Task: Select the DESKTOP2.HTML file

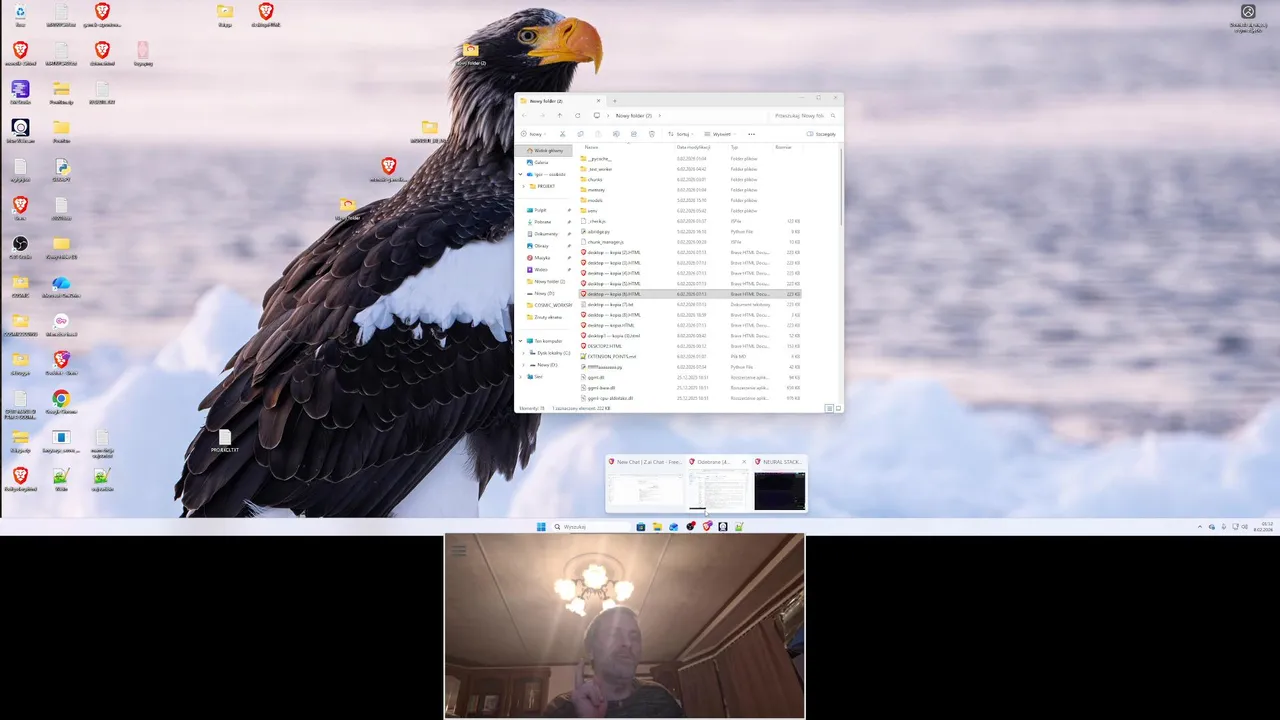Action: [690, 346]
